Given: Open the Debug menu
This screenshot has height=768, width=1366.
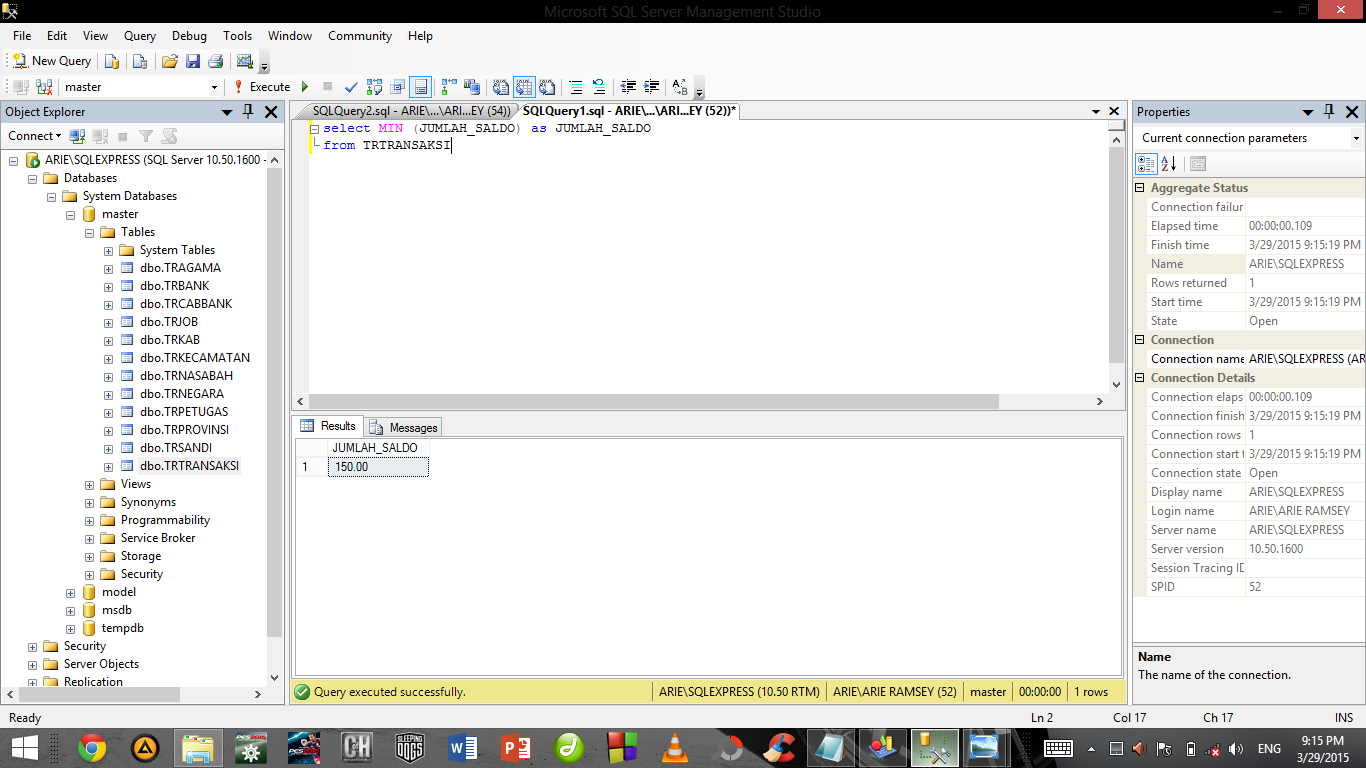Looking at the screenshot, I should (x=189, y=36).
